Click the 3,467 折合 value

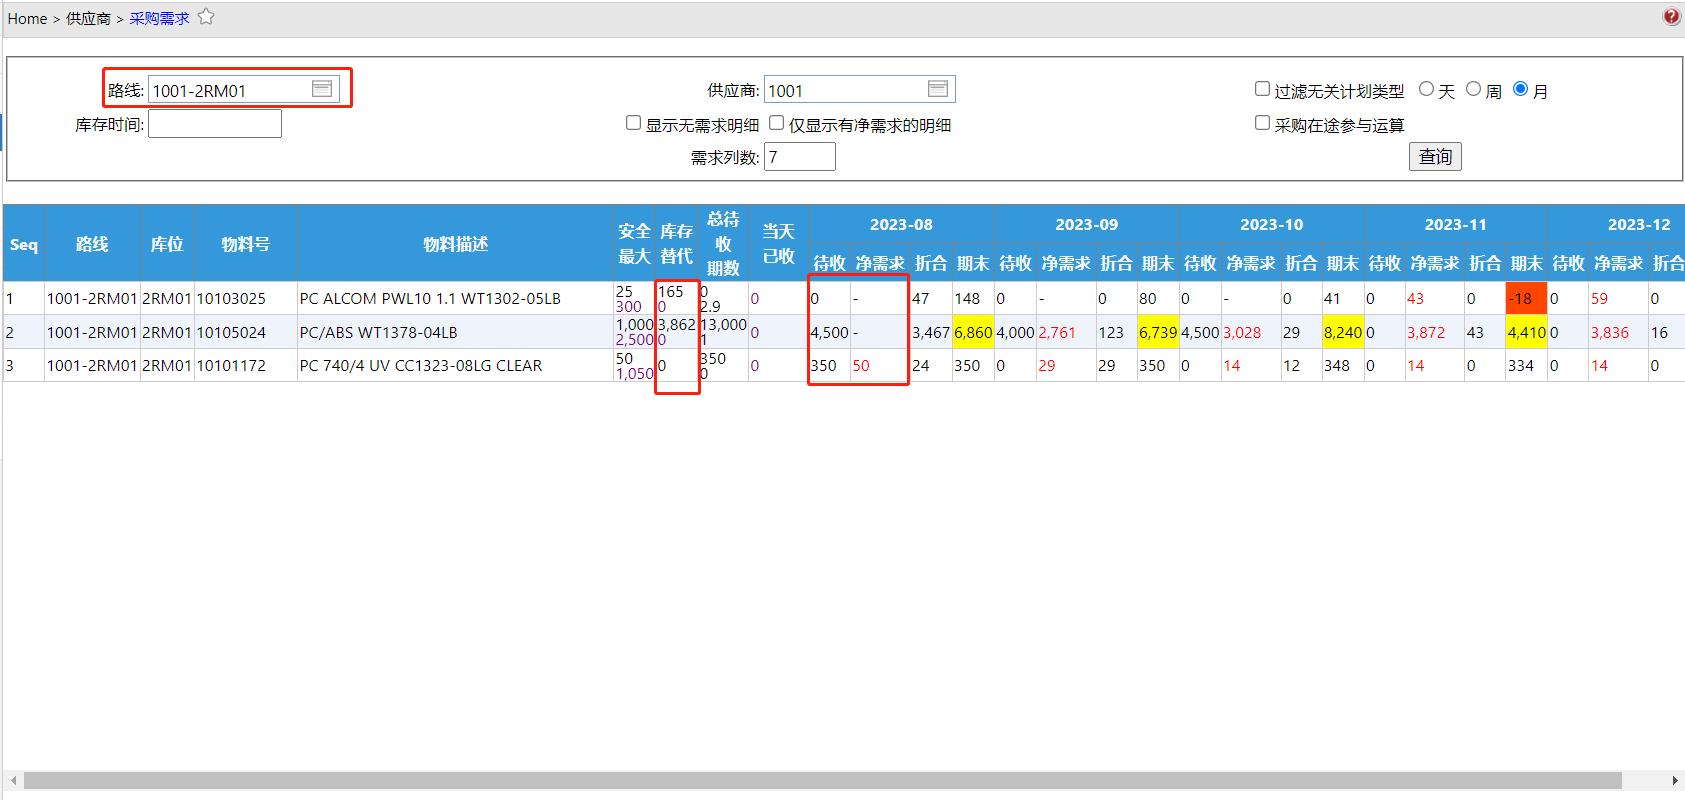click(931, 332)
